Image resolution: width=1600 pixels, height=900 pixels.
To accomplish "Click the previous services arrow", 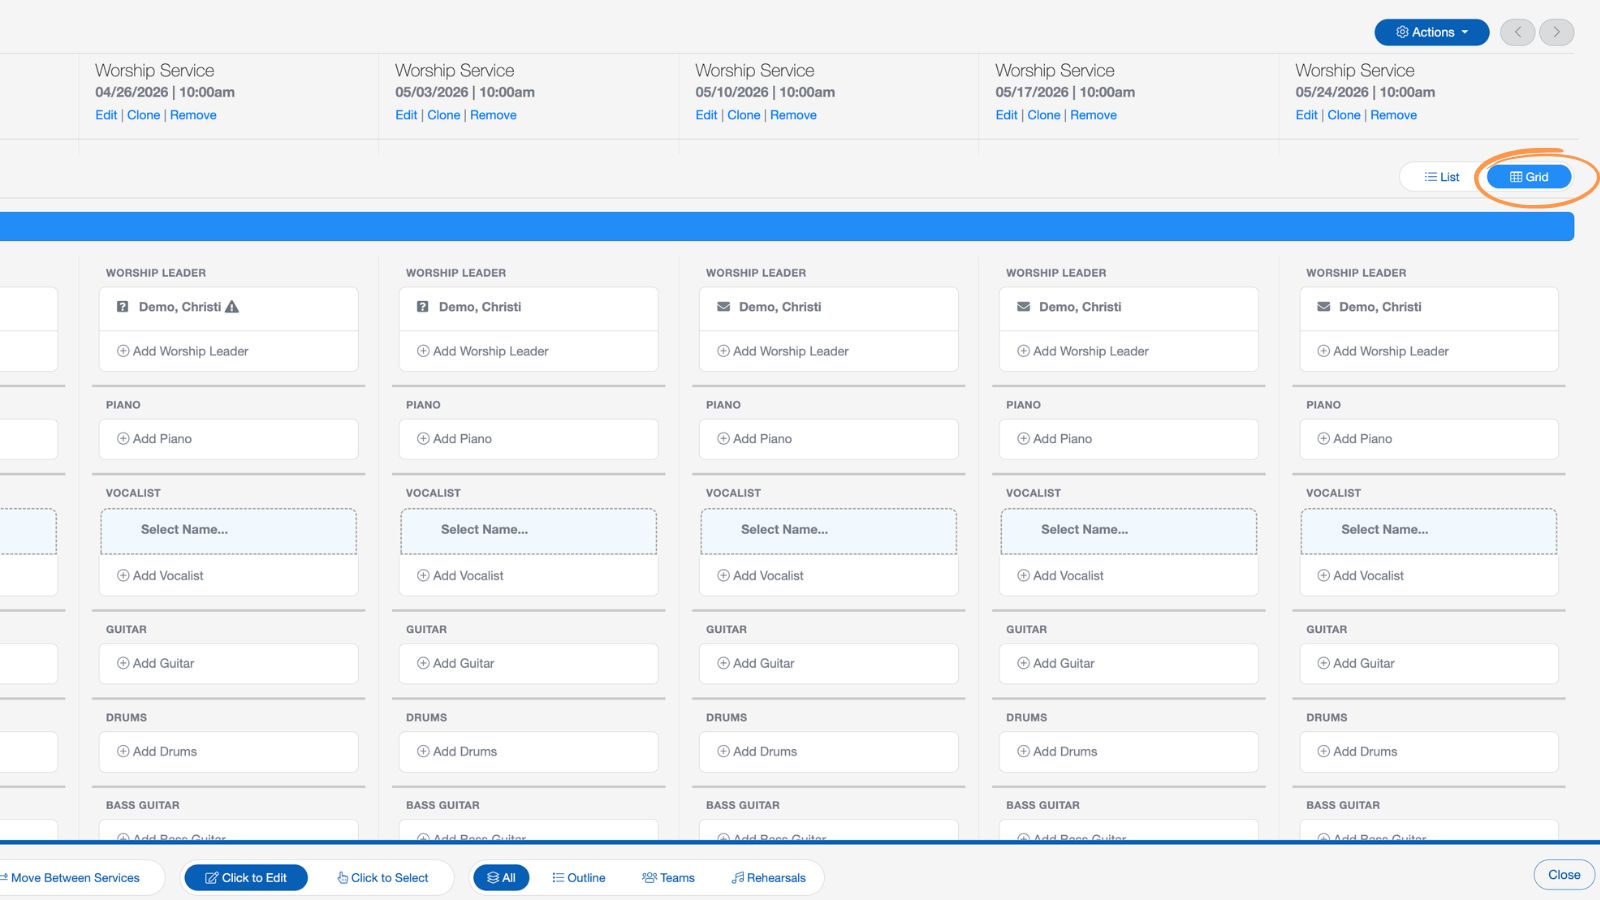I will coord(1517,32).
